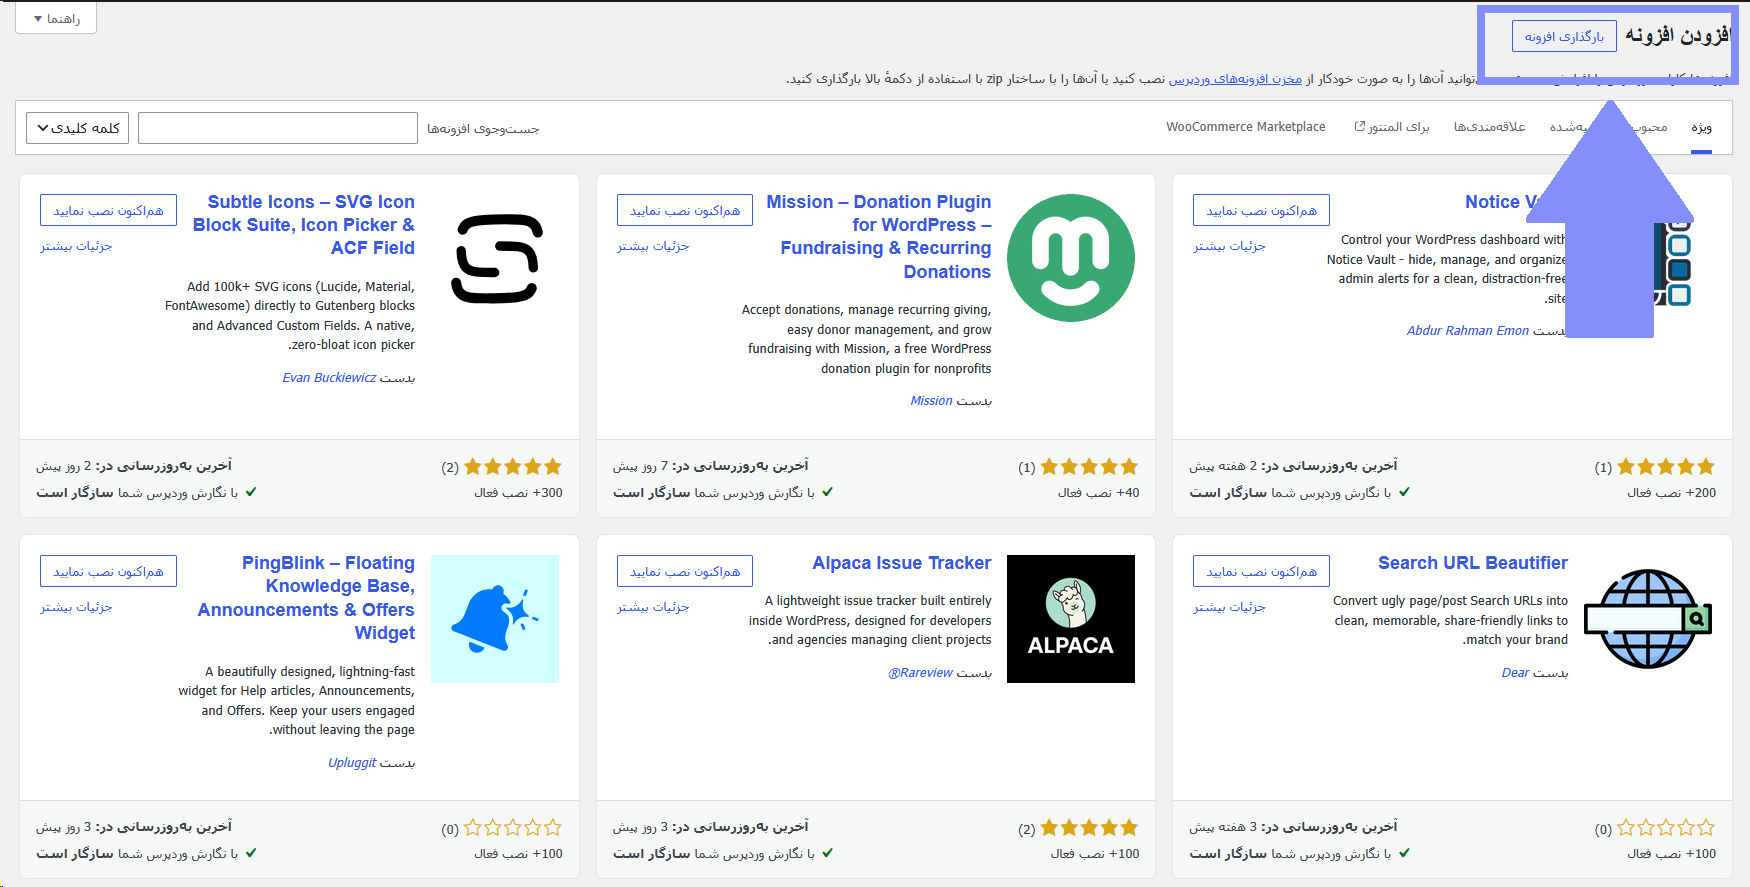Image resolution: width=1750 pixels, height=887 pixels.
Task: Click the '+200 نصب فعال' install count
Action: (1671, 493)
